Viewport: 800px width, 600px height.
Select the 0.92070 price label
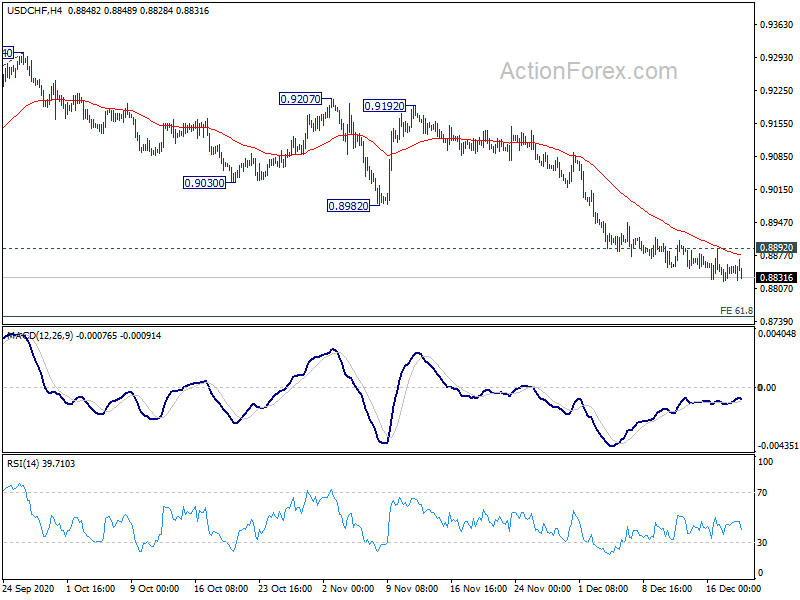(x=301, y=99)
